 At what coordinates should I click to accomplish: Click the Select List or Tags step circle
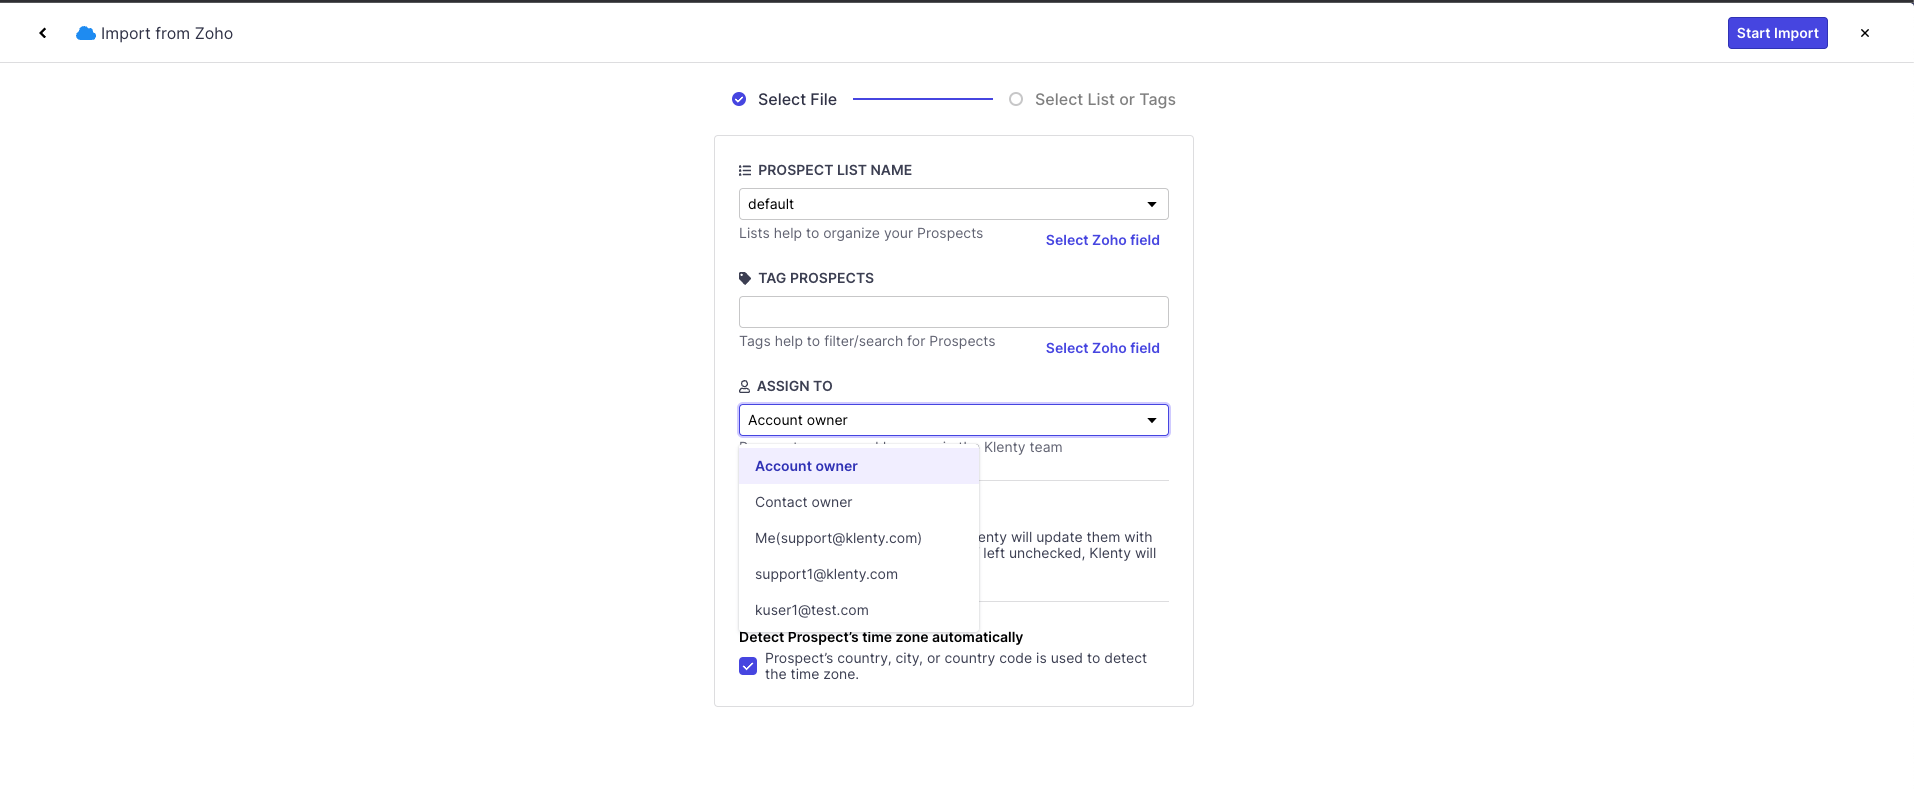1016,99
